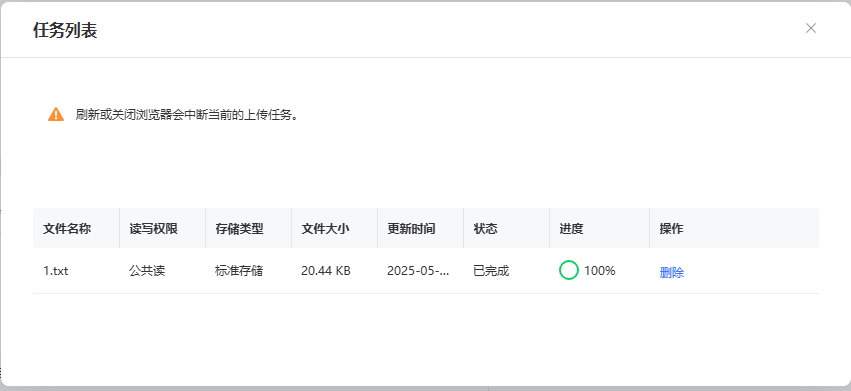The height and width of the screenshot is (391, 851).
Task: Select the 进度 column header
Action: click(x=571, y=229)
